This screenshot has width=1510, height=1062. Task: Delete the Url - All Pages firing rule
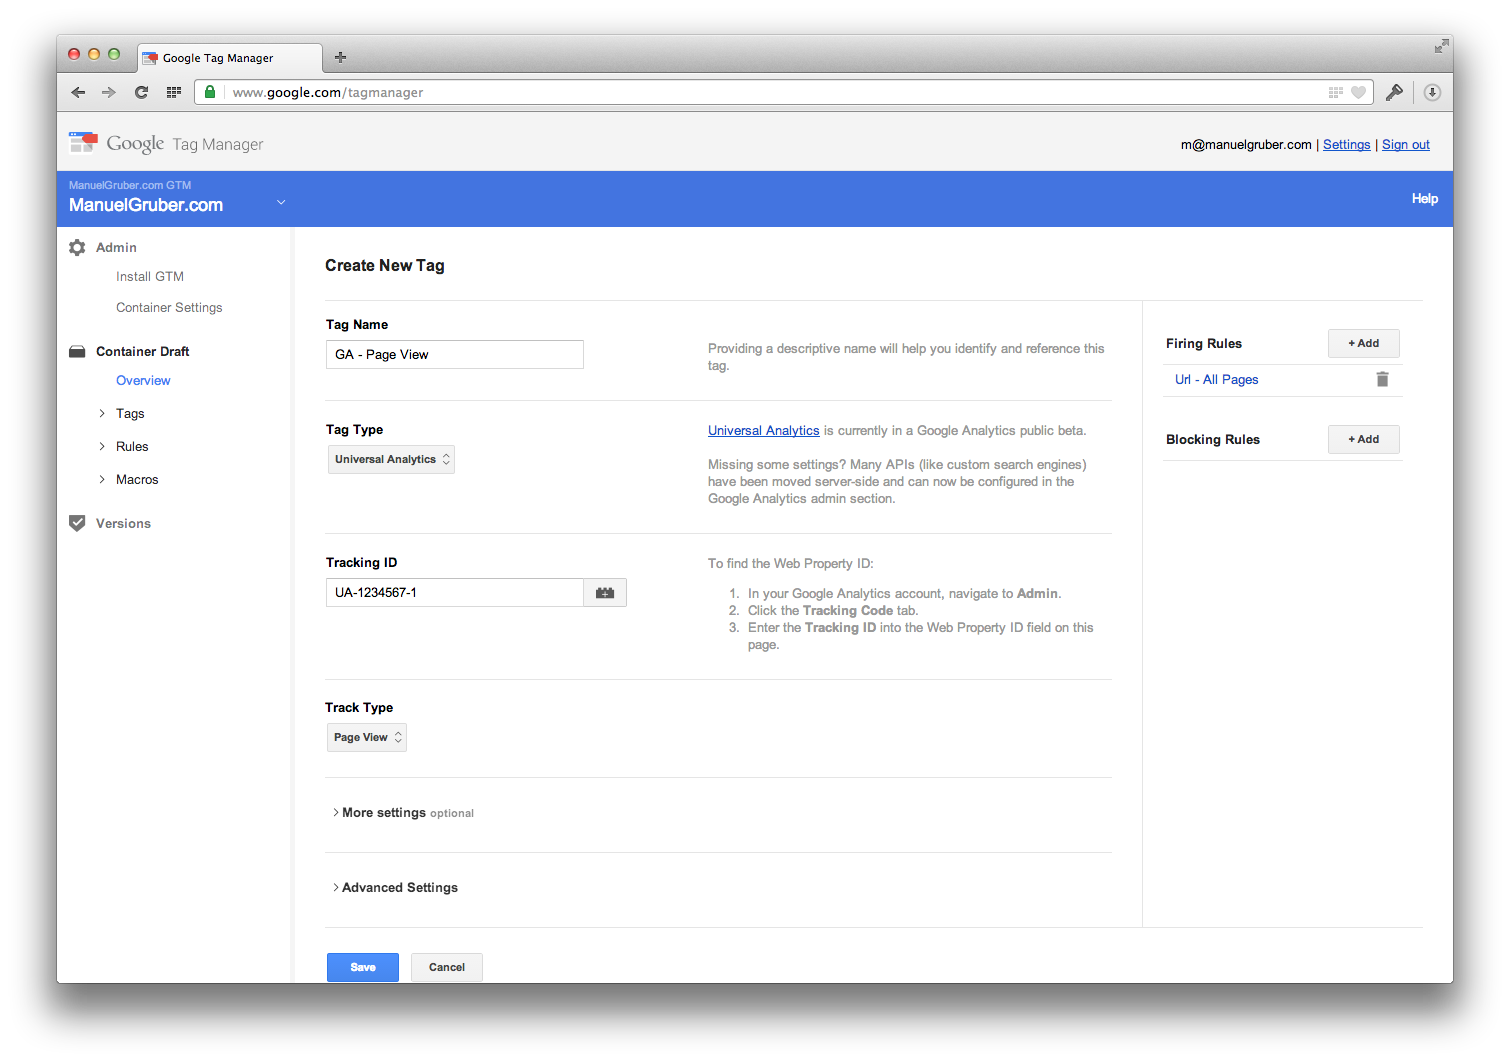(x=1382, y=379)
